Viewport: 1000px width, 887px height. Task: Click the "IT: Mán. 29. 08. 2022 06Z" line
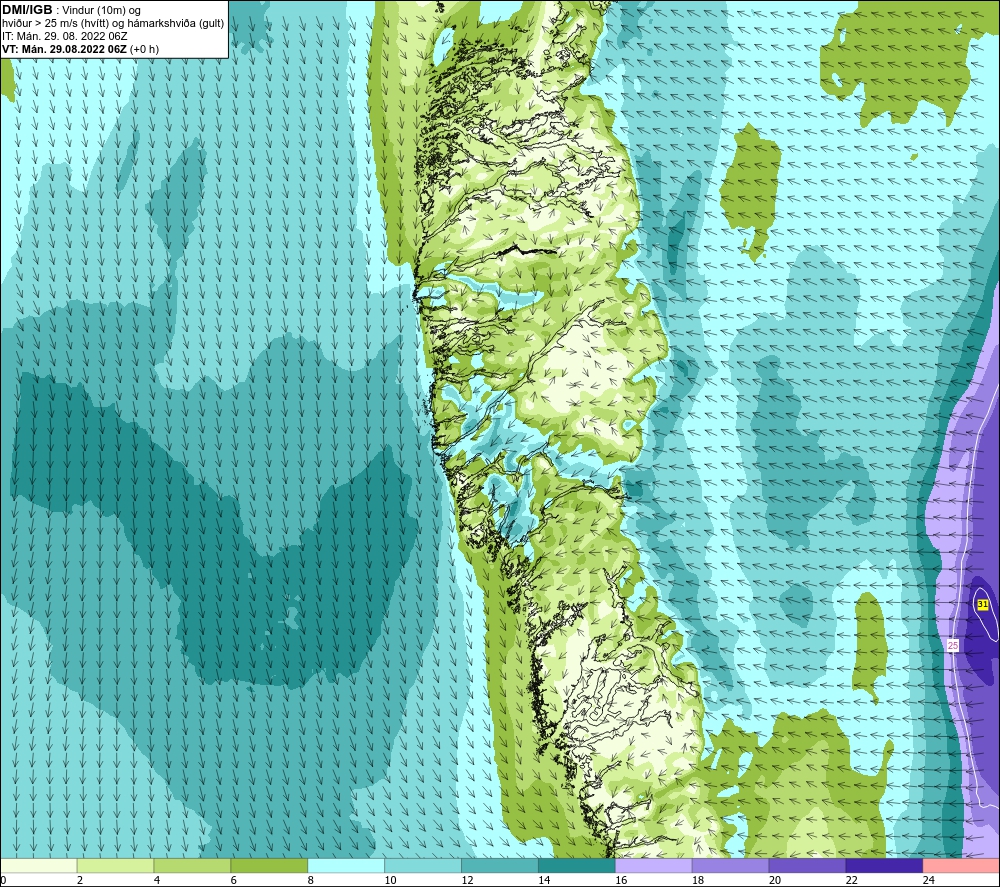pyautogui.click(x=64, y=36)
